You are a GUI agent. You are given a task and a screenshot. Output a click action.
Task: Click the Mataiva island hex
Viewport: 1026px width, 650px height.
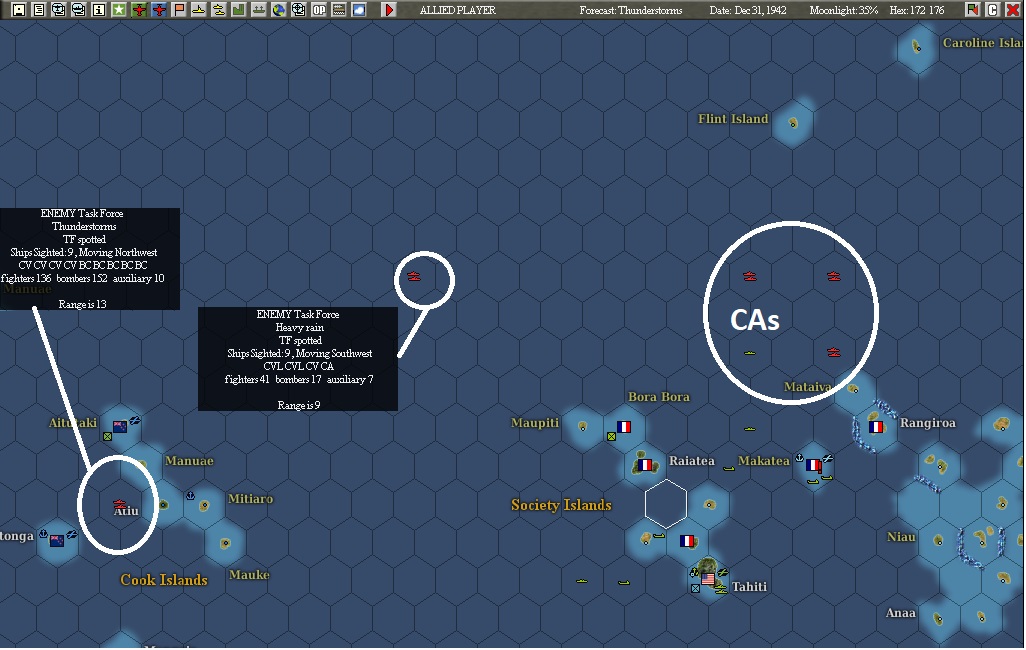(x=853, y=389)
